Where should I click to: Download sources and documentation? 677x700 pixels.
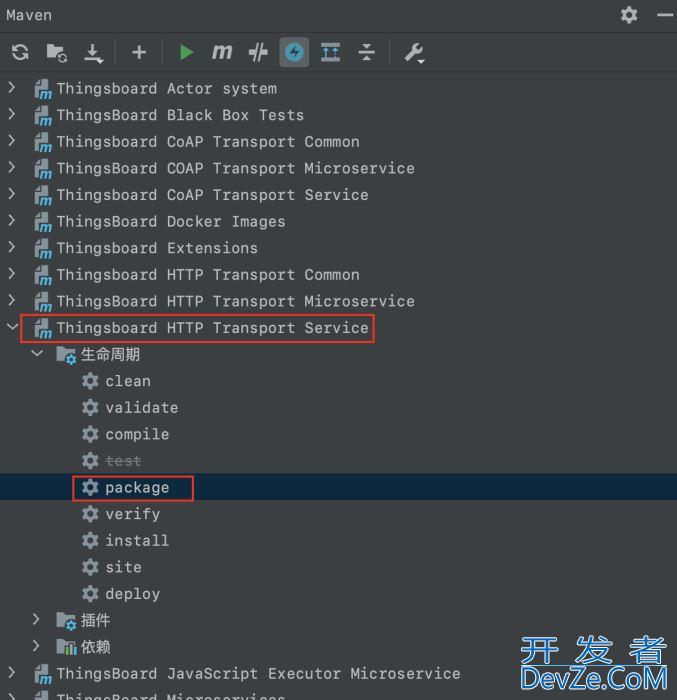tap(93, 53)
